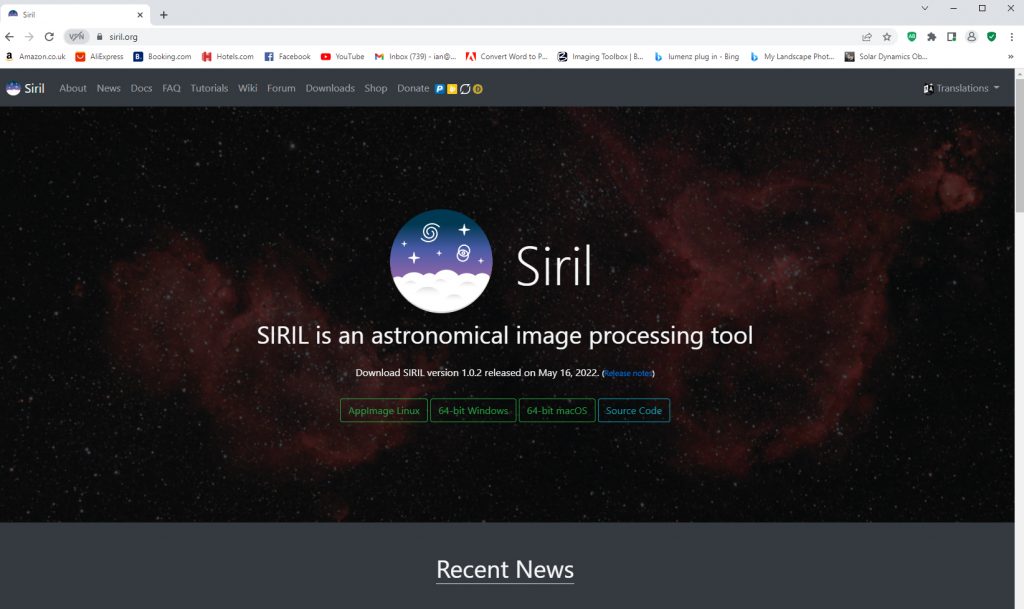The height and width of the screenshot is (609, 1024).
Task: Open the YouTube bookmark
Action: click(x=342, y=57)
